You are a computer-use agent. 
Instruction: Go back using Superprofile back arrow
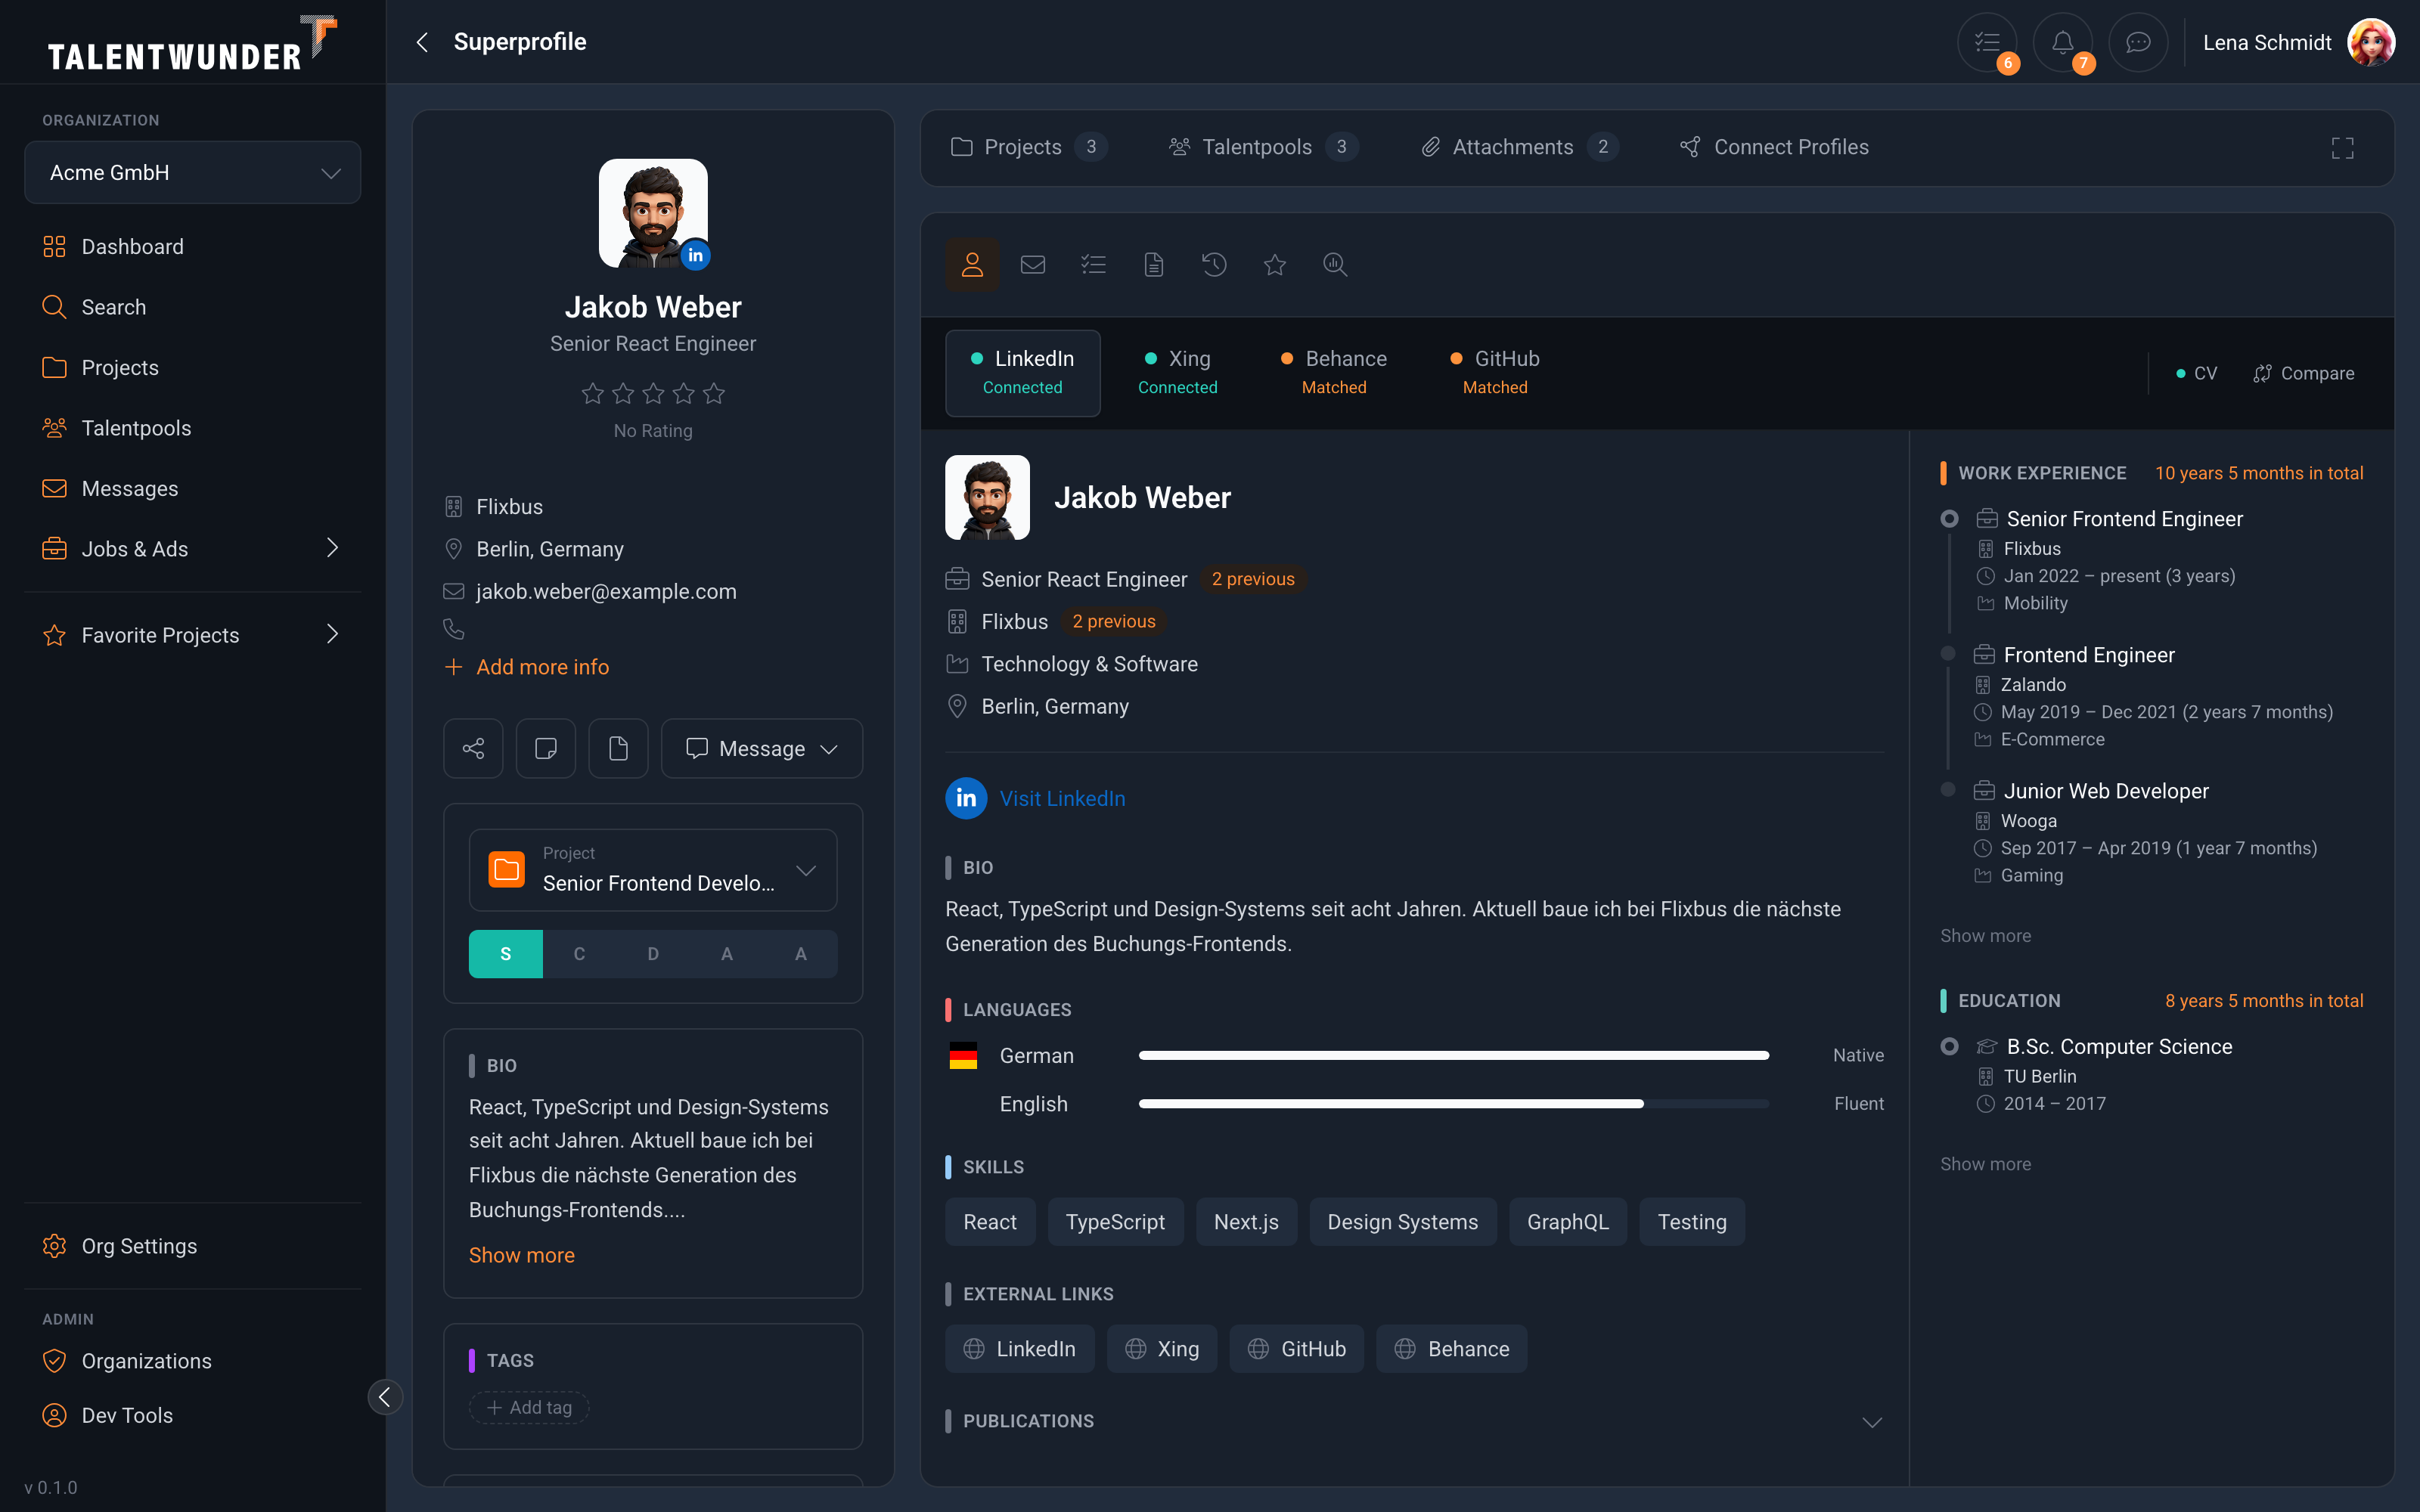click(x=422, y=42)
